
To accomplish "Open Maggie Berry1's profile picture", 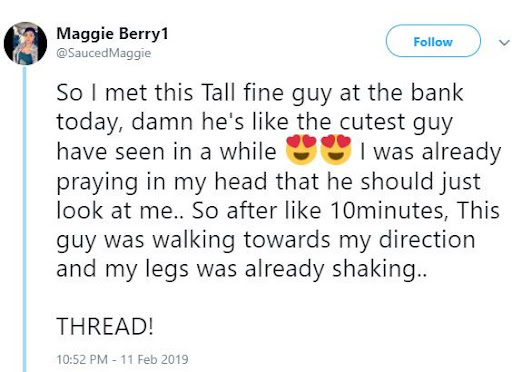I will [x=25, y=43].
